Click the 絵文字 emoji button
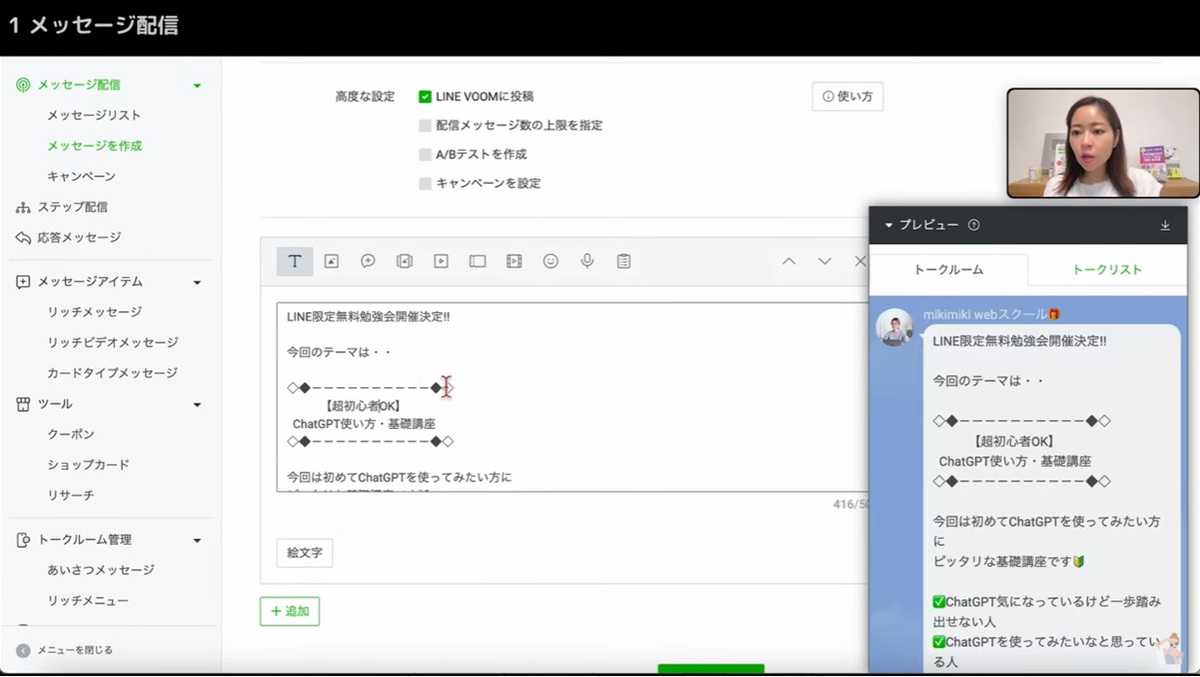 point(304,553)
